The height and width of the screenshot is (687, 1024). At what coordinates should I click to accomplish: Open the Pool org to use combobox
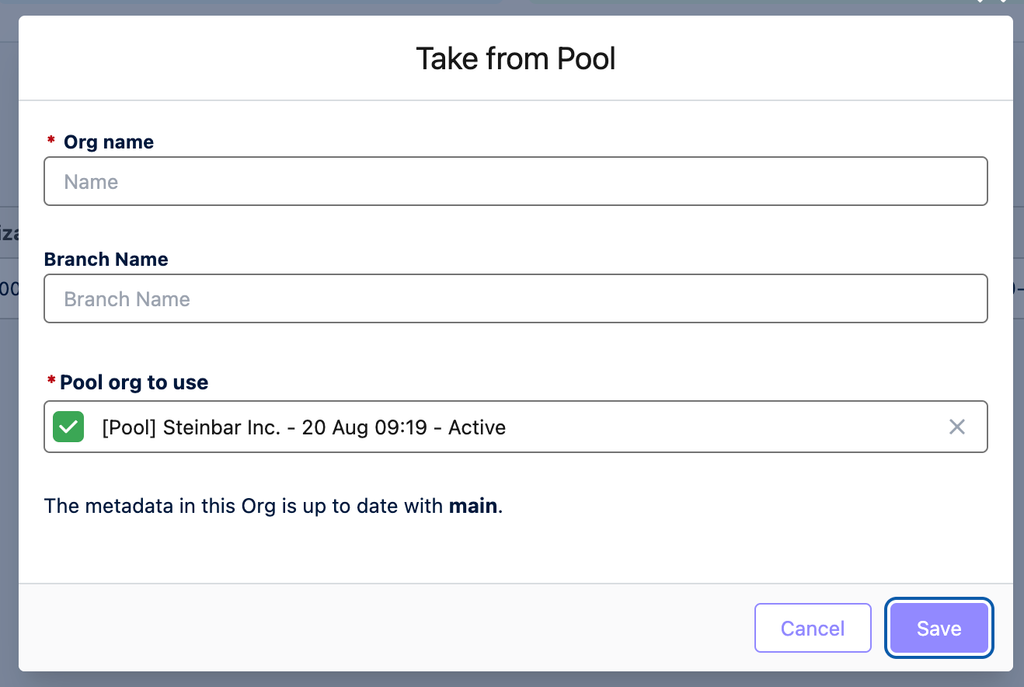coord(700,427)
